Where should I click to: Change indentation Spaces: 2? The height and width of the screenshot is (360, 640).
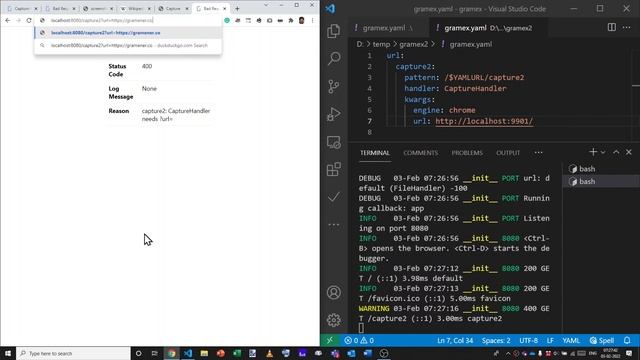coord(496,340)
